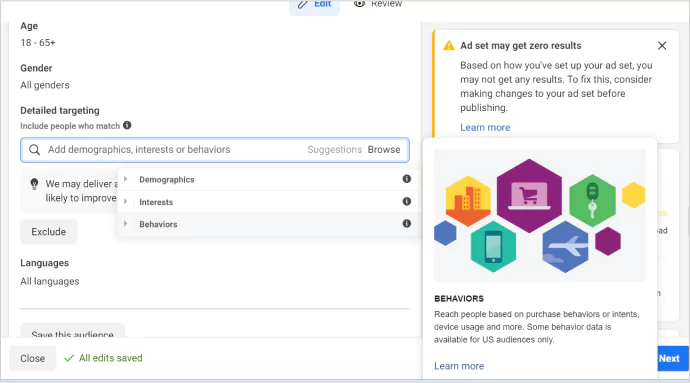Switch to the Review tab
The image size is (690, 383).
(378, 4)
